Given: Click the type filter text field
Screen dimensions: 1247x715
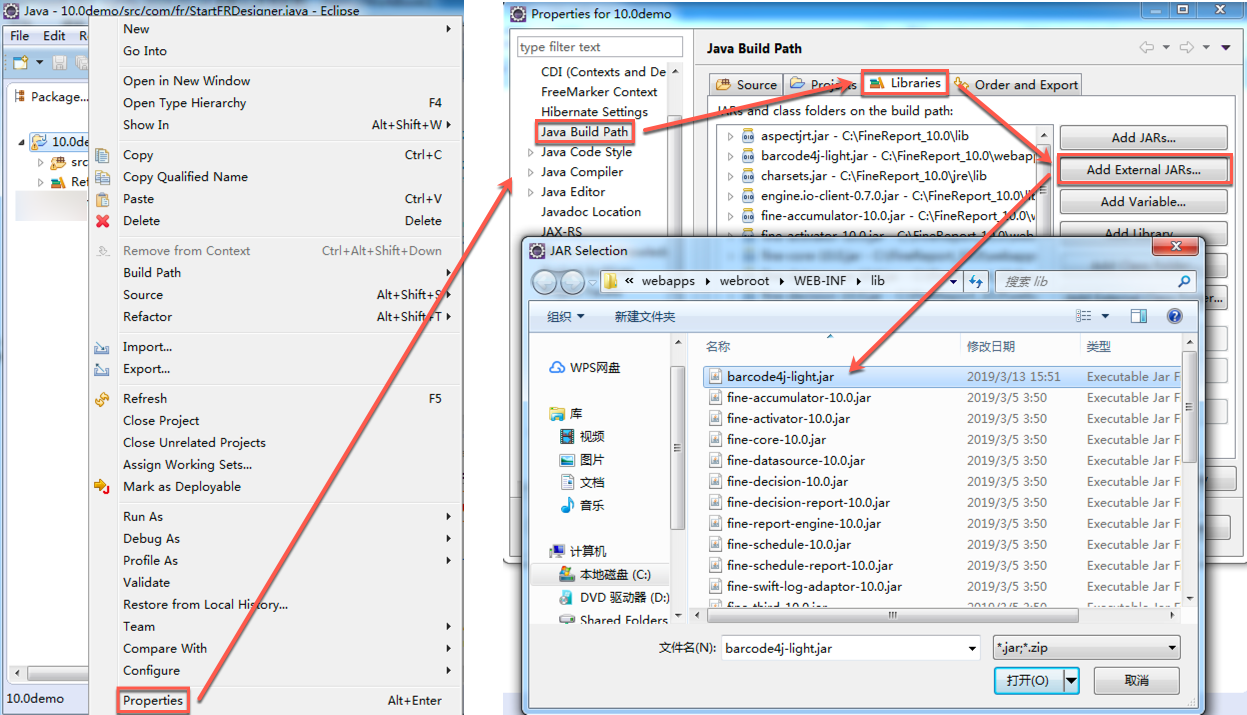Looking at the screenshot, I should point(600,47).
